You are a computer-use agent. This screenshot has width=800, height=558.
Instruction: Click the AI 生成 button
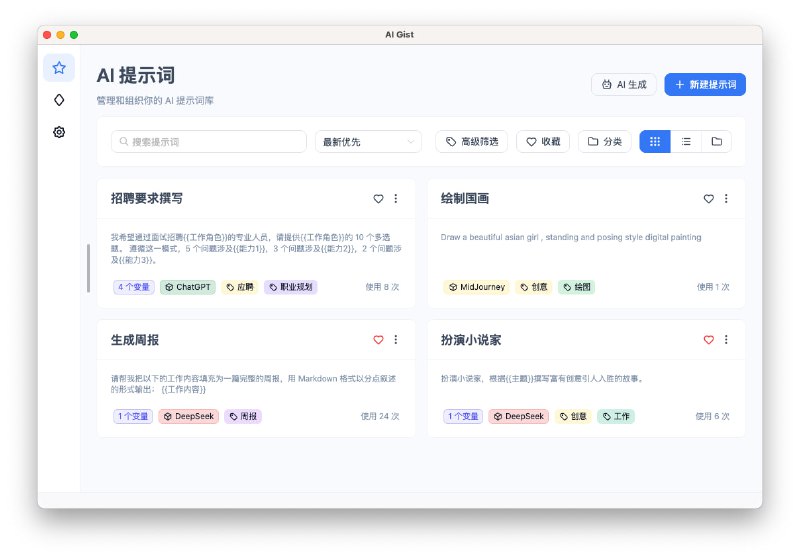pyautogui.click(x=624, y=85)
